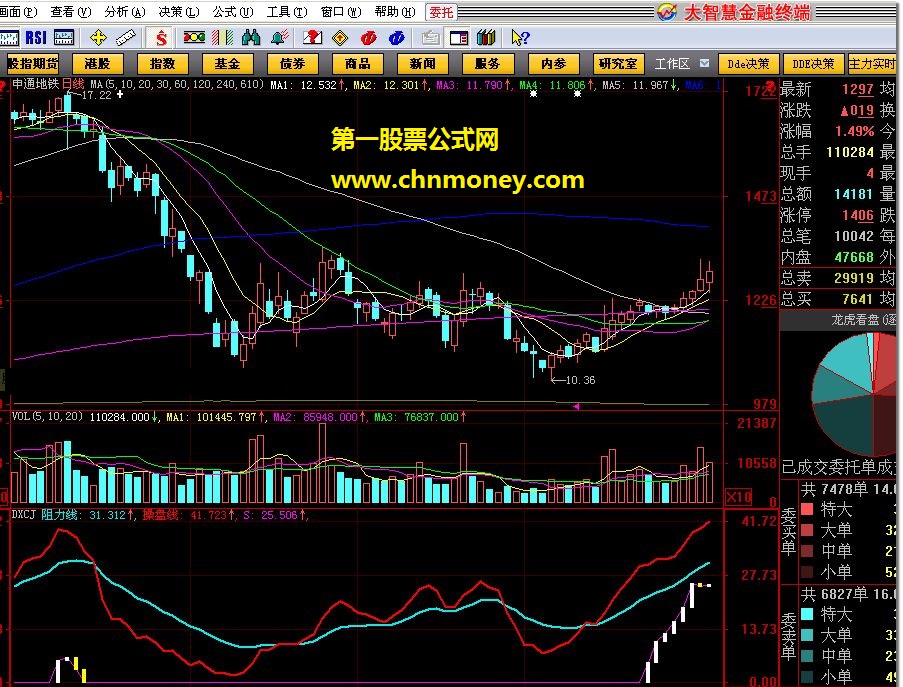This screenshot has height=687, width=903.
Task: Click the grey ID card icon
Action: click(x=430, y=38)
